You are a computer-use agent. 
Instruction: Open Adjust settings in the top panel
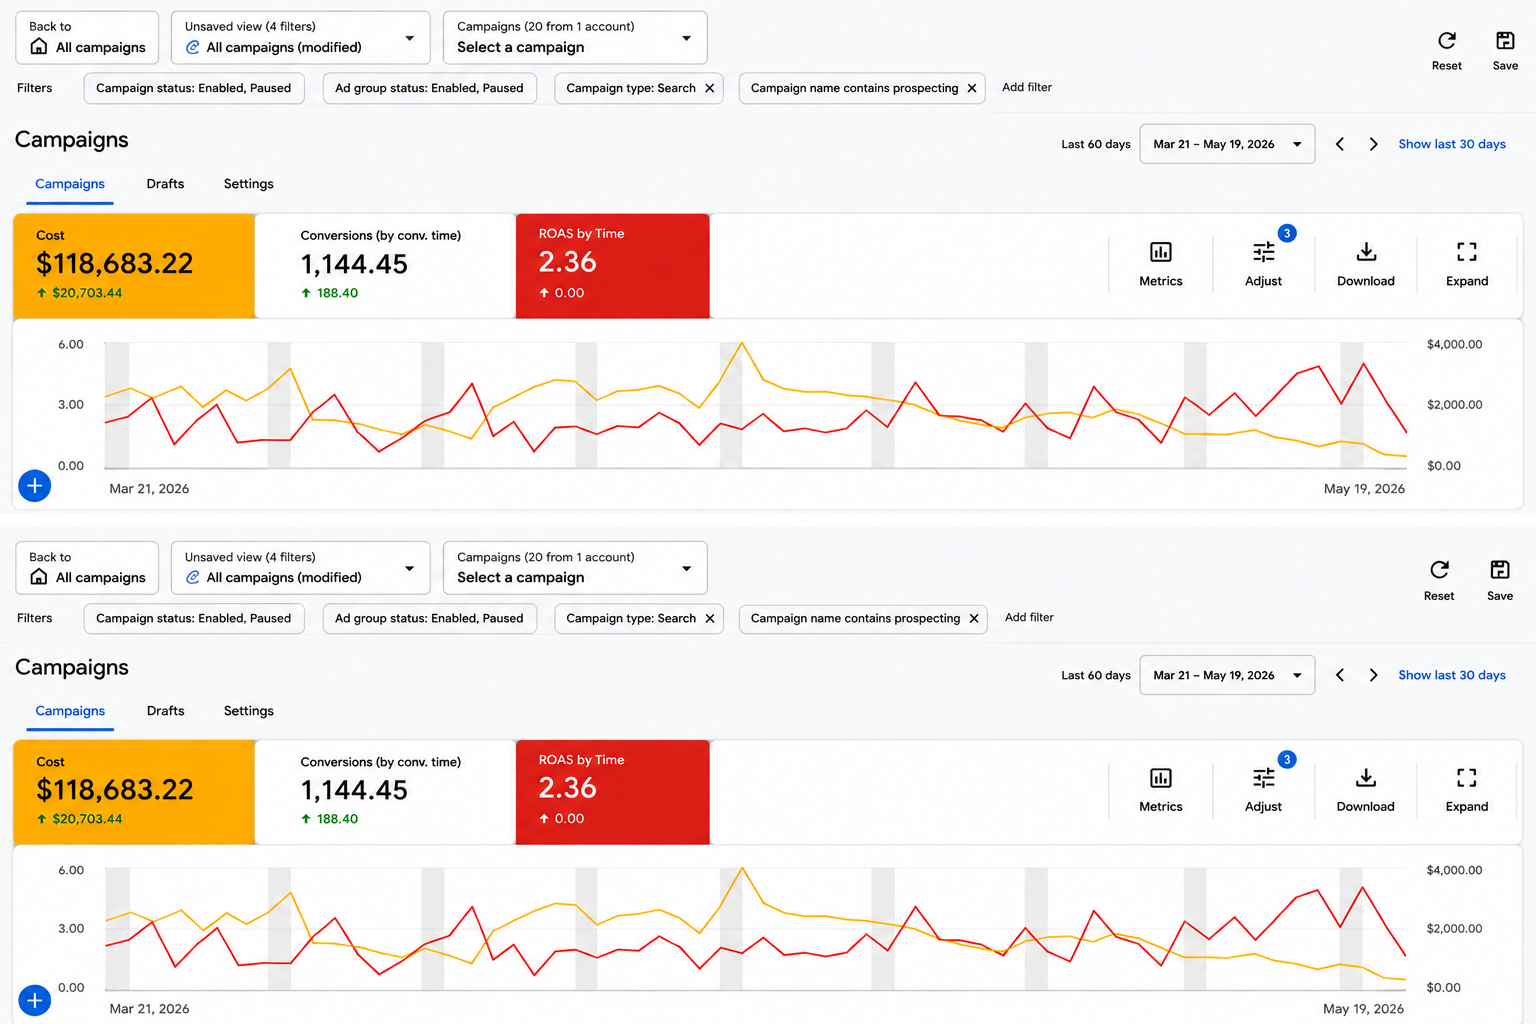1263,264
